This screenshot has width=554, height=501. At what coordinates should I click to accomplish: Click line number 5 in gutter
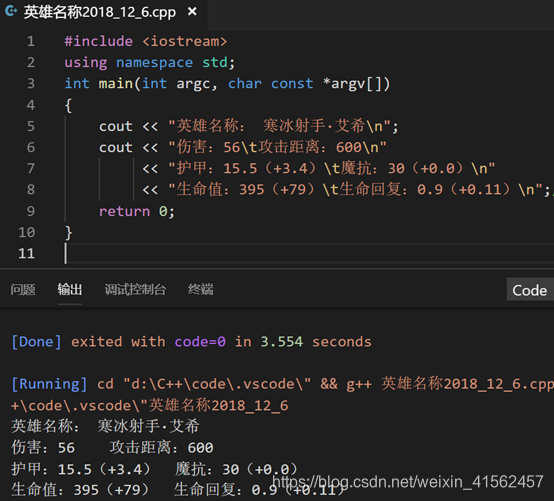click(31, 126)
